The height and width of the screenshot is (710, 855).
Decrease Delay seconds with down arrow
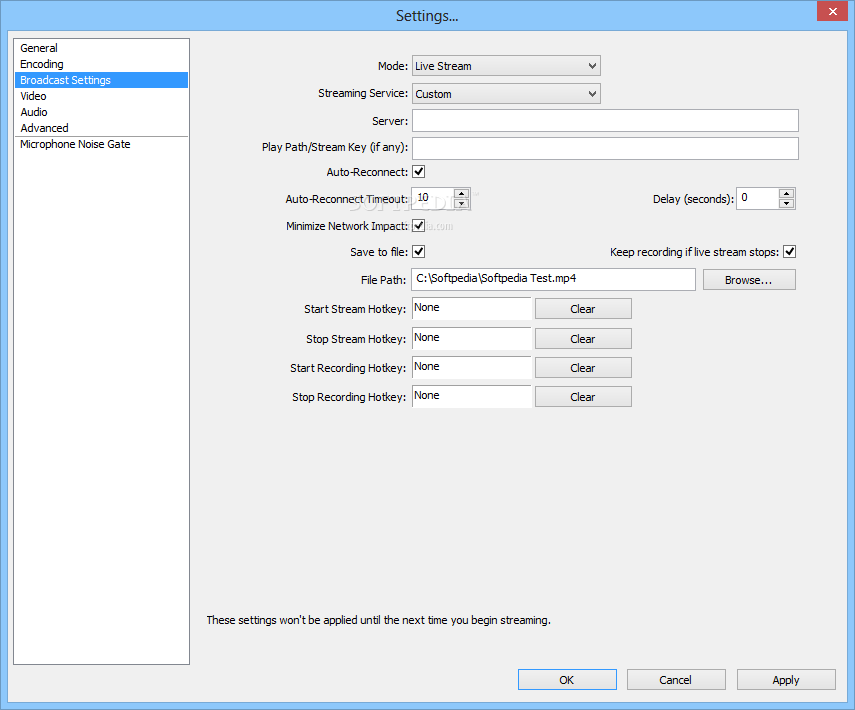pyautogui.click(x=786, y=203)
